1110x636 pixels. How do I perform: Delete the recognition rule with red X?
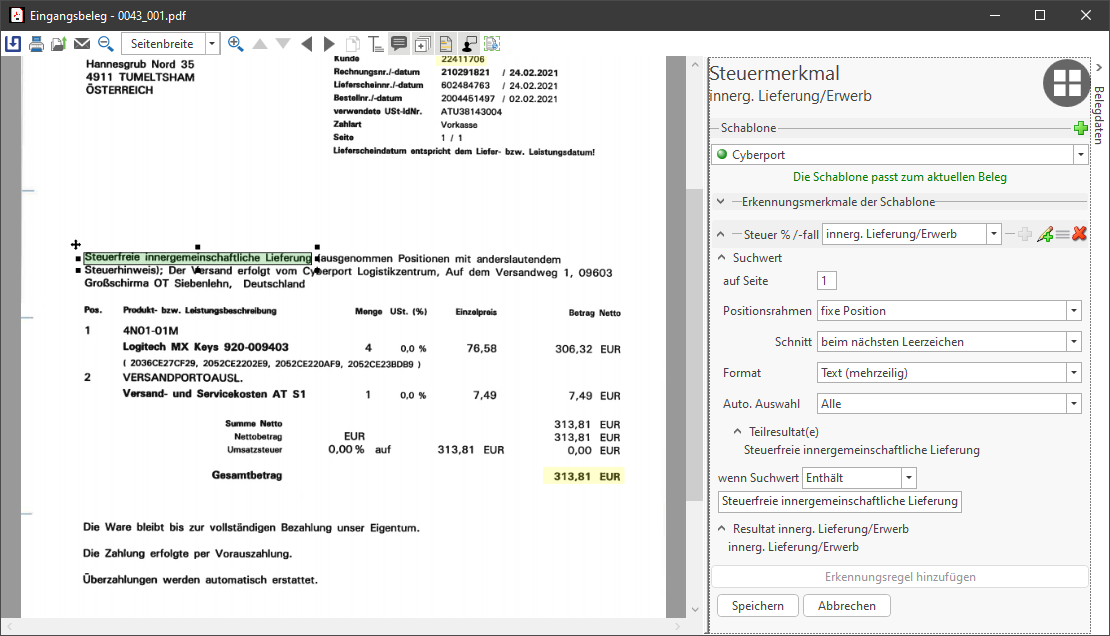(1080, 234)
